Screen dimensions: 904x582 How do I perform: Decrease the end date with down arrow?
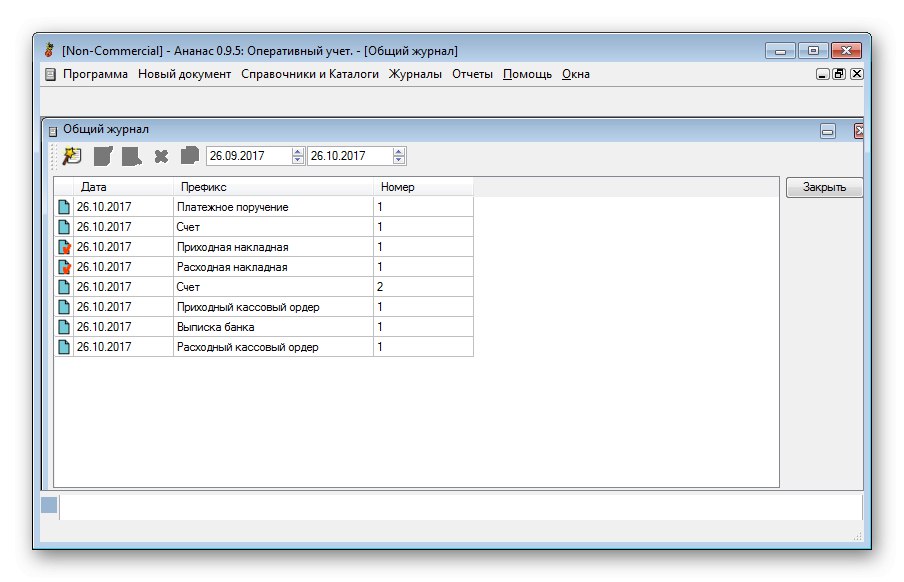(x=399, y=160)
